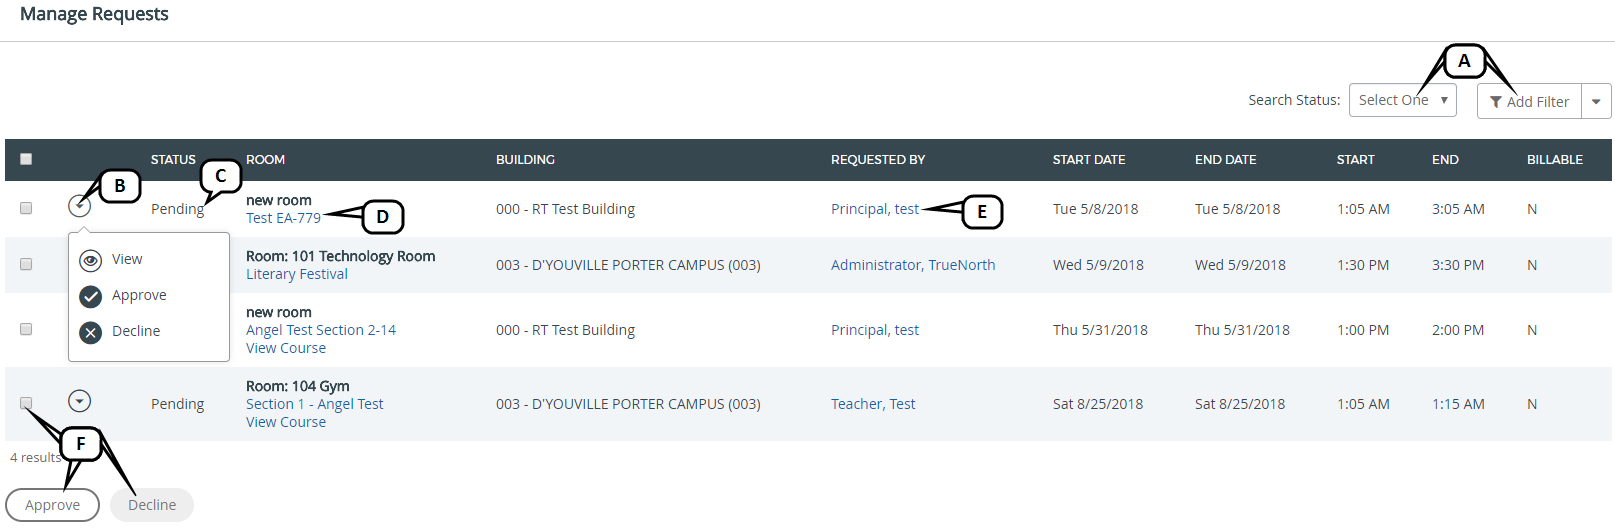The image size is (1615, 530).
Task: Click the Decline X icon in menu
Action: (91, 332)
